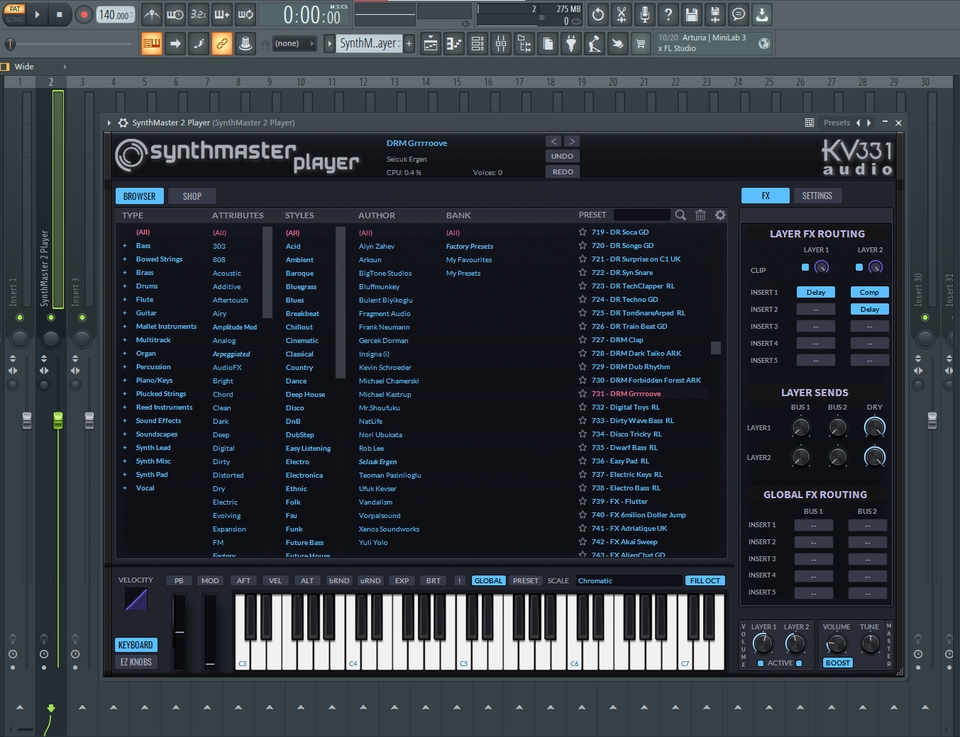The image size is (960, 737).
Task: Expand the Drums type category
Action: coord(125,286)
